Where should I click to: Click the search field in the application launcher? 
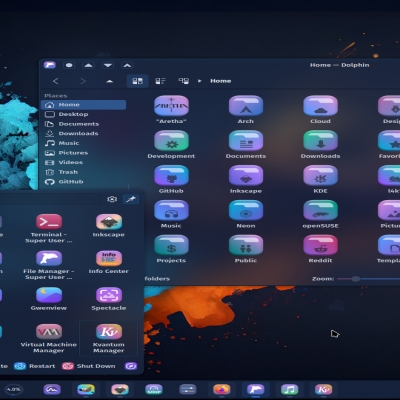coord(50,199)
